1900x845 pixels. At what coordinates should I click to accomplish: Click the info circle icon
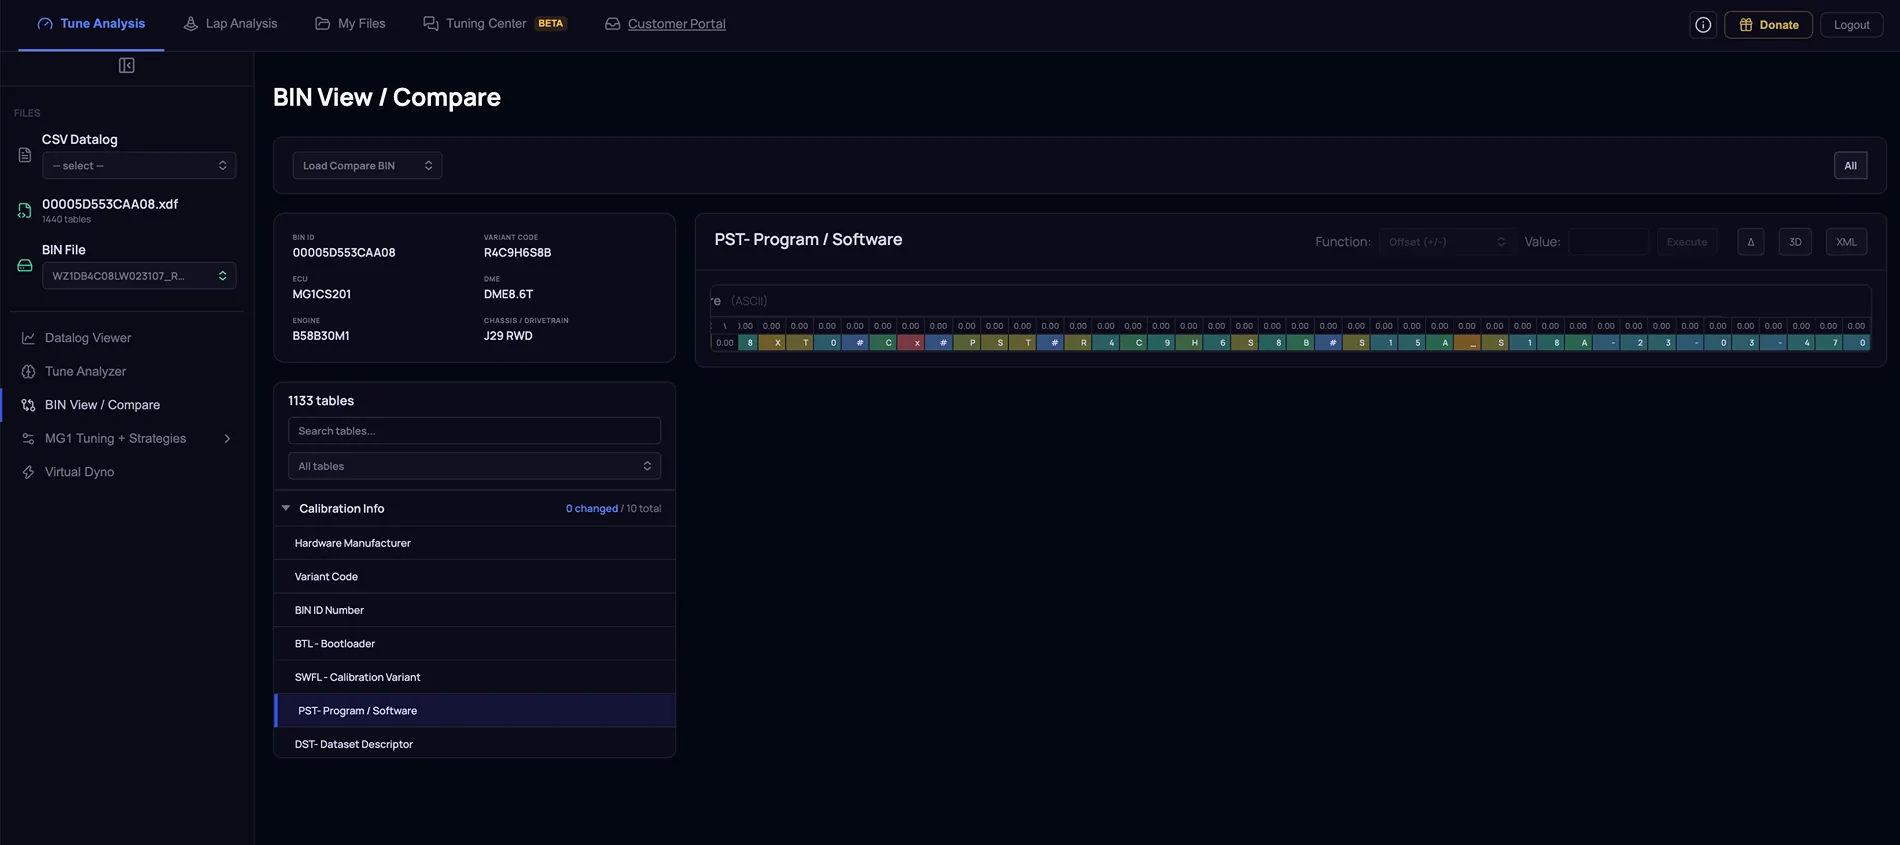(x=1703, y=25)
